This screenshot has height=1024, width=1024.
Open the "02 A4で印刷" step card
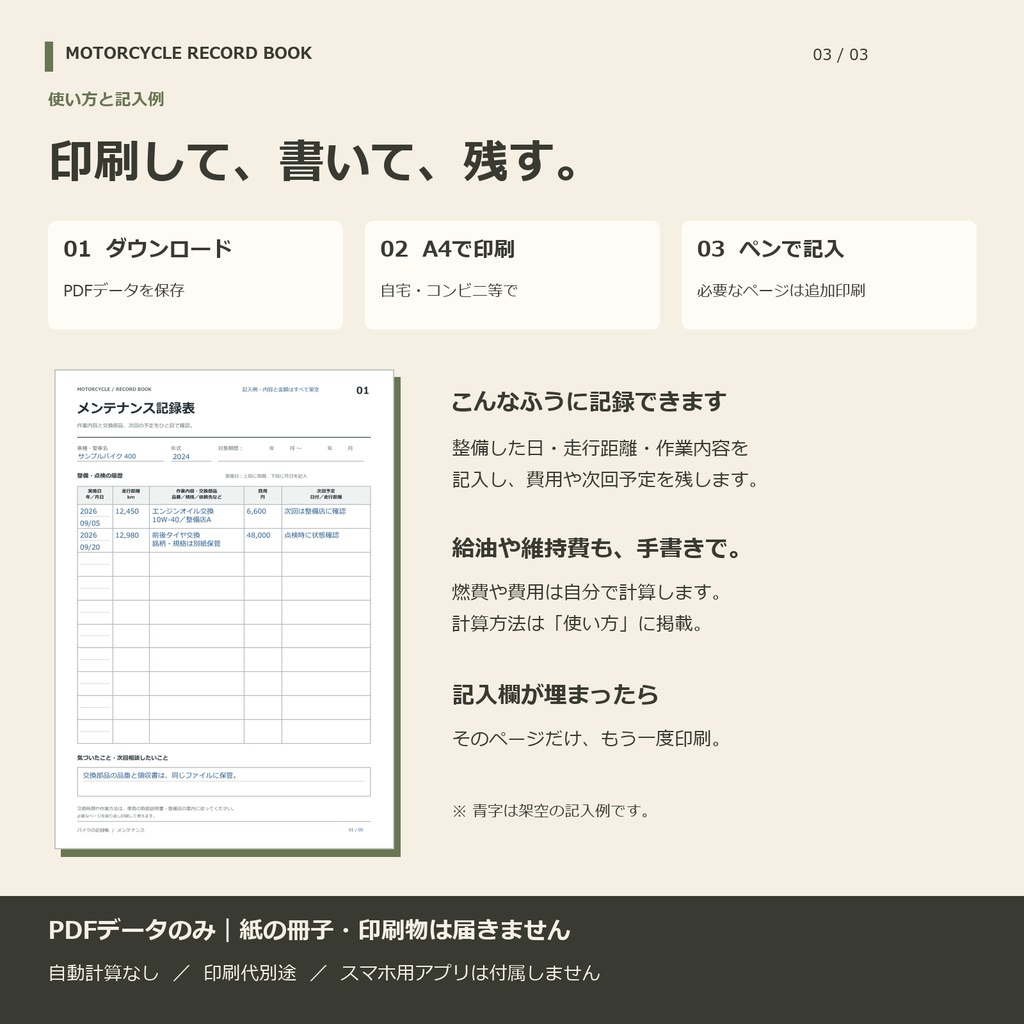(x=512, y=275)
